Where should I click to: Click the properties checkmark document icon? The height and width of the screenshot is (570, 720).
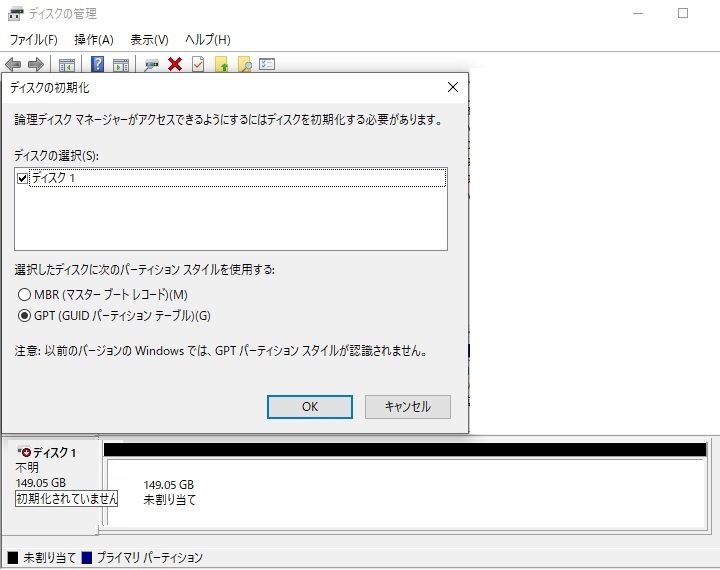pos(198,64)
